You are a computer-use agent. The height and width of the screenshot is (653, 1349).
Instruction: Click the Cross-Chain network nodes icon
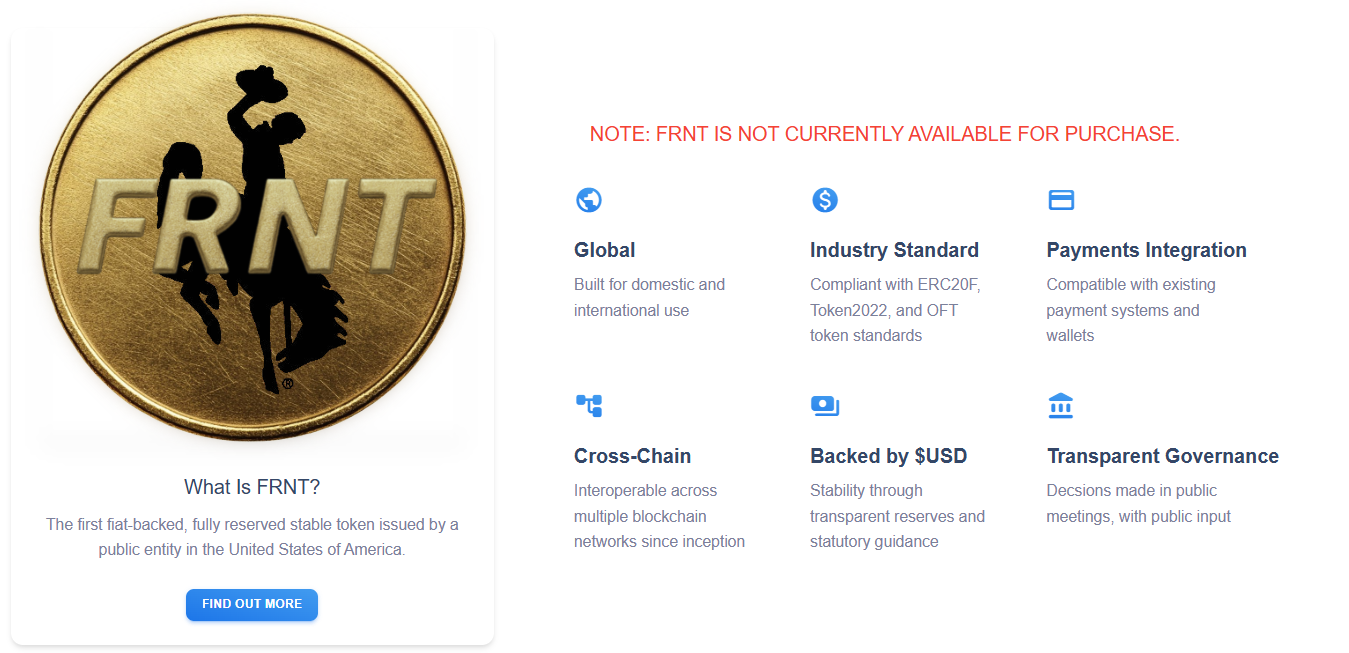[589, 406]
